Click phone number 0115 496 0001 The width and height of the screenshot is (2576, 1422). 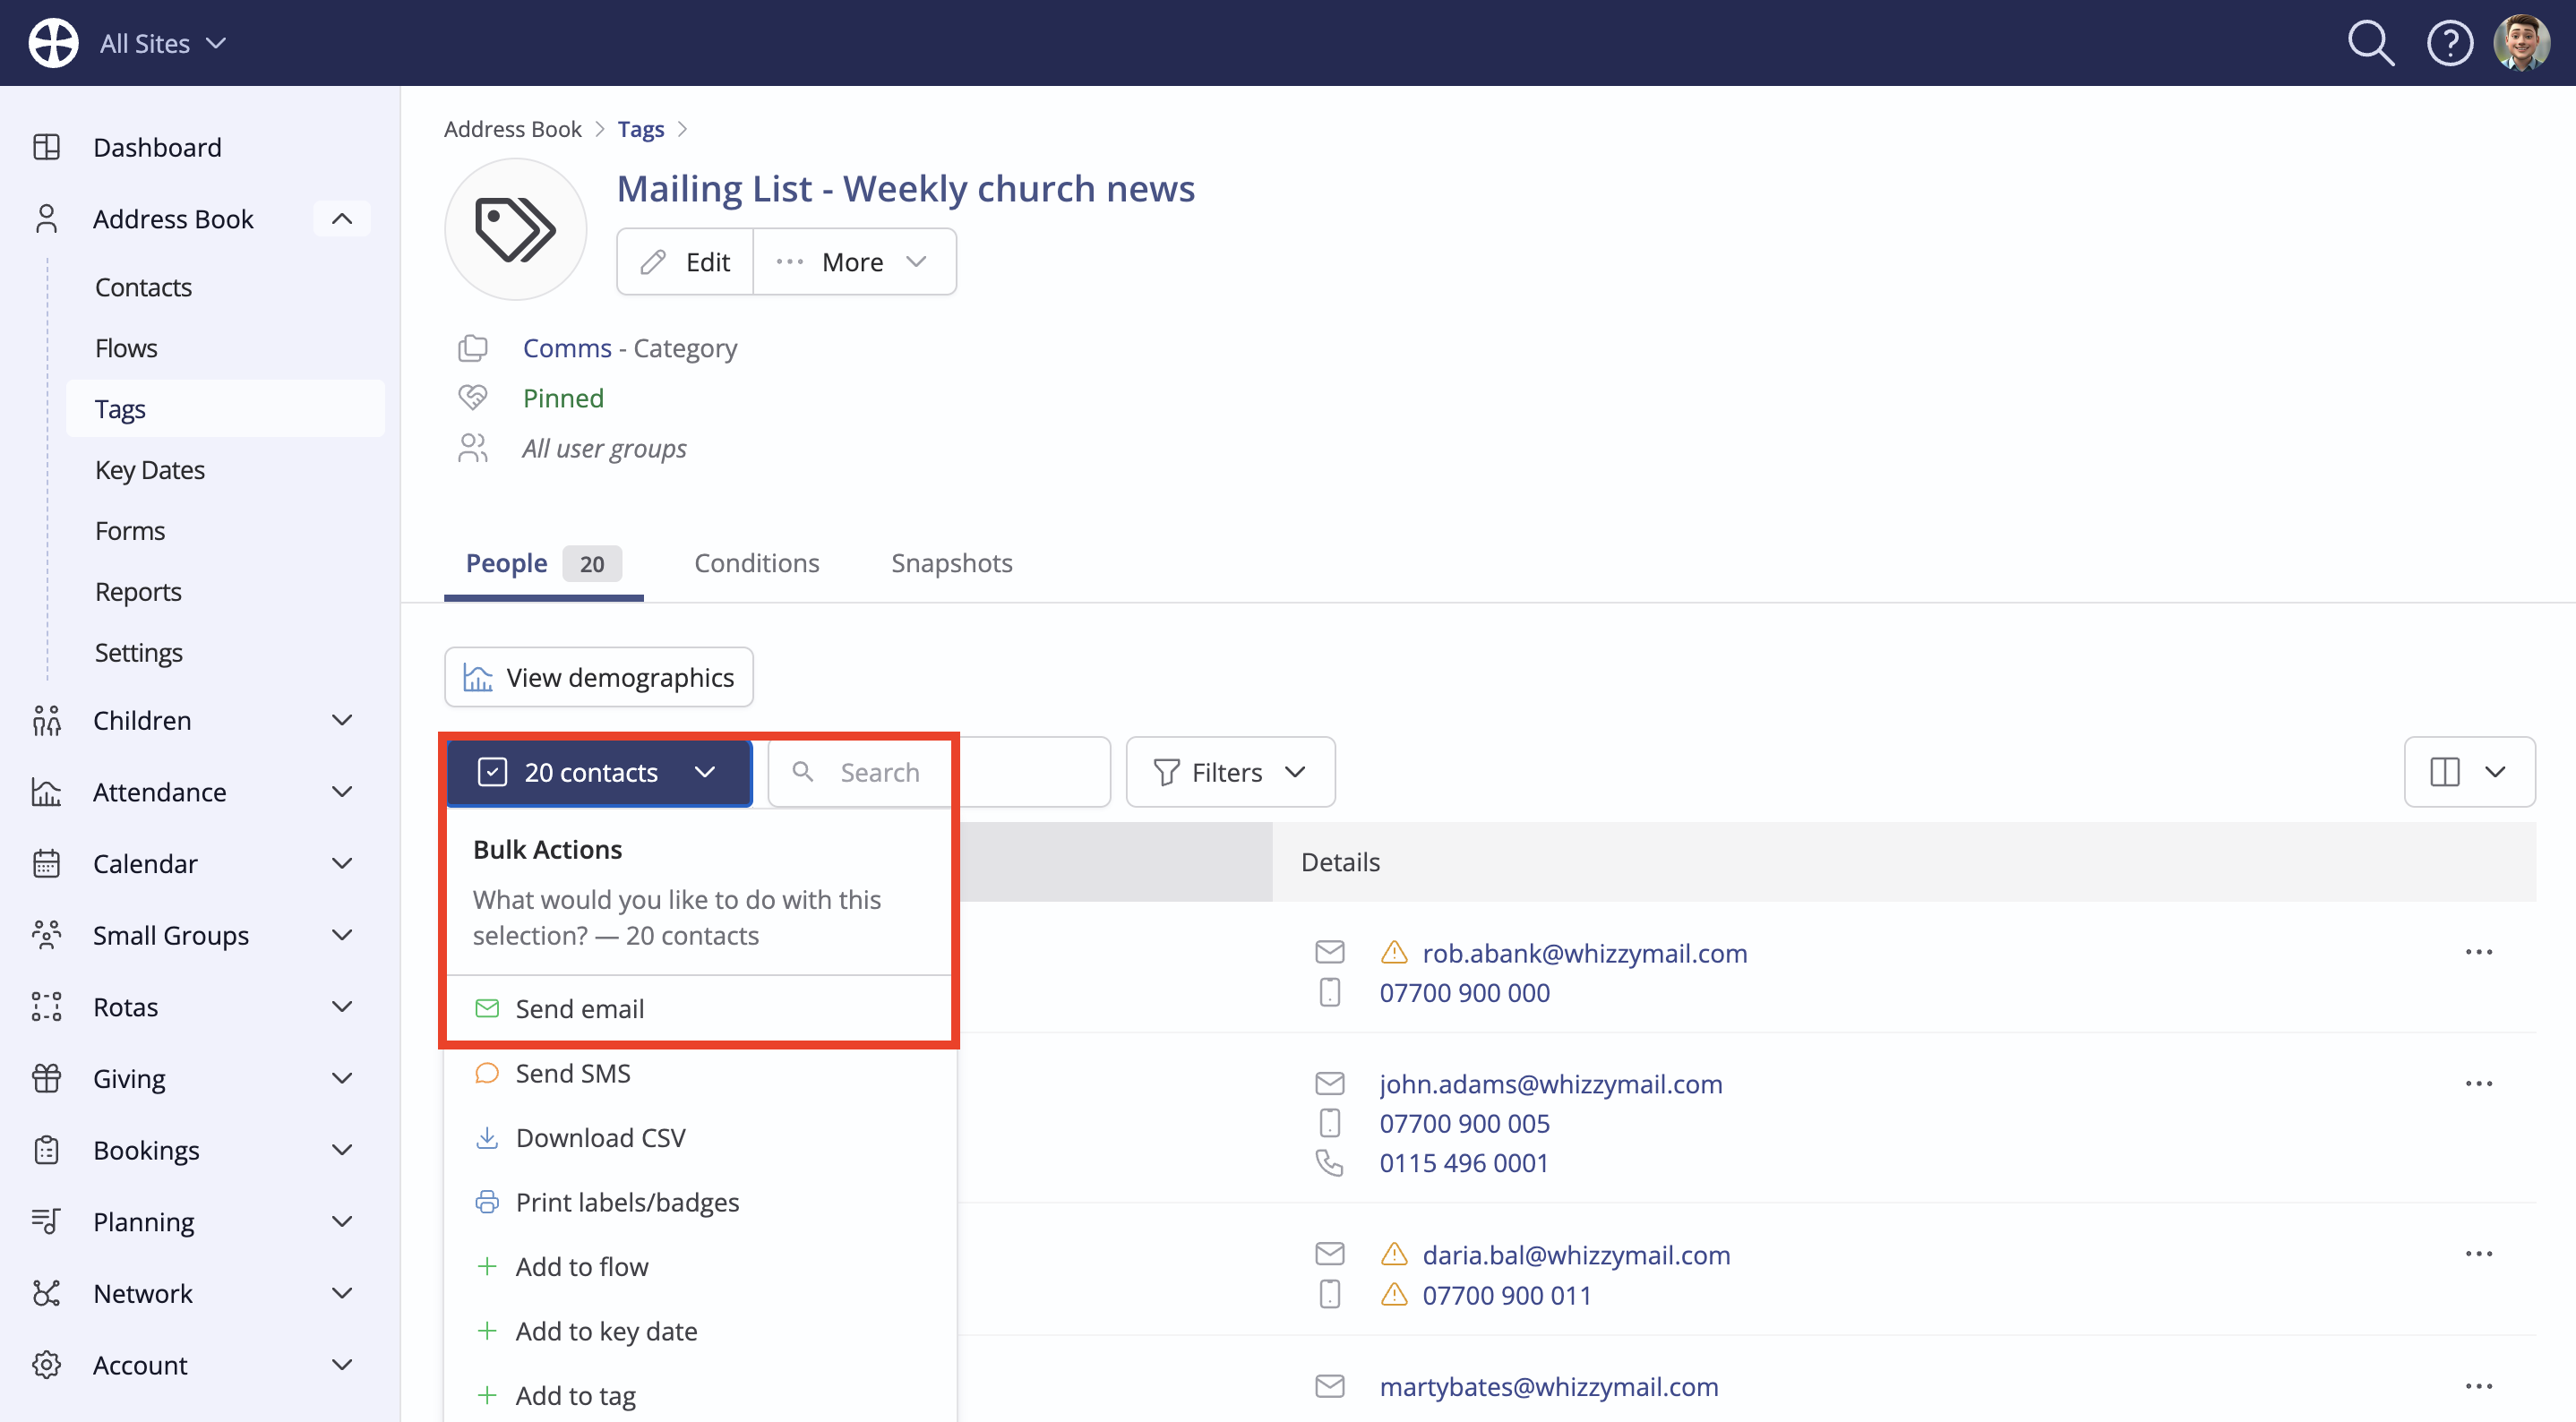pos(1464,1162)
